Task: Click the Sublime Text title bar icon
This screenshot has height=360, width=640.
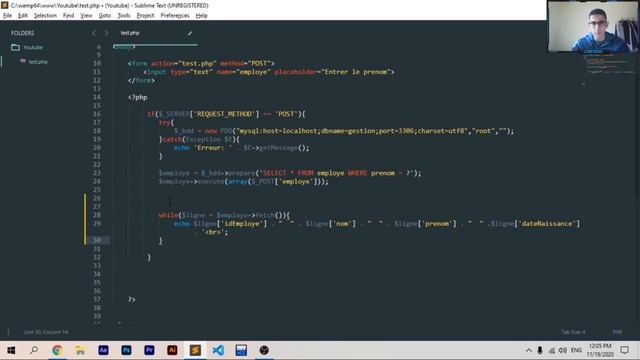Action: click(5, 5)
